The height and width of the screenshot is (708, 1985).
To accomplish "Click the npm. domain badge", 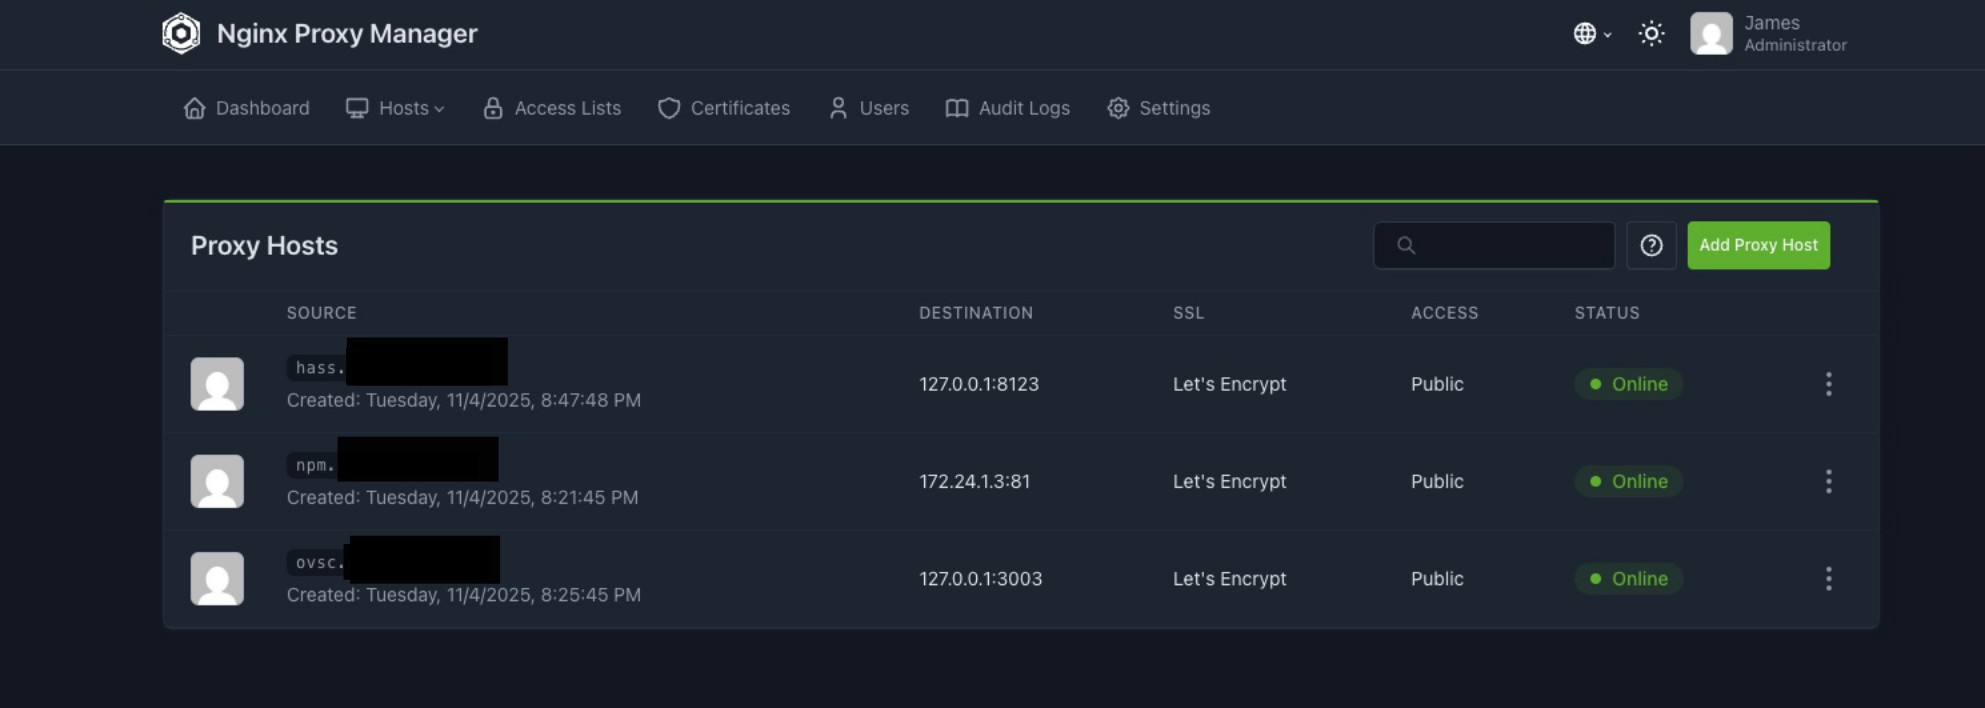I will pos(313,465).
